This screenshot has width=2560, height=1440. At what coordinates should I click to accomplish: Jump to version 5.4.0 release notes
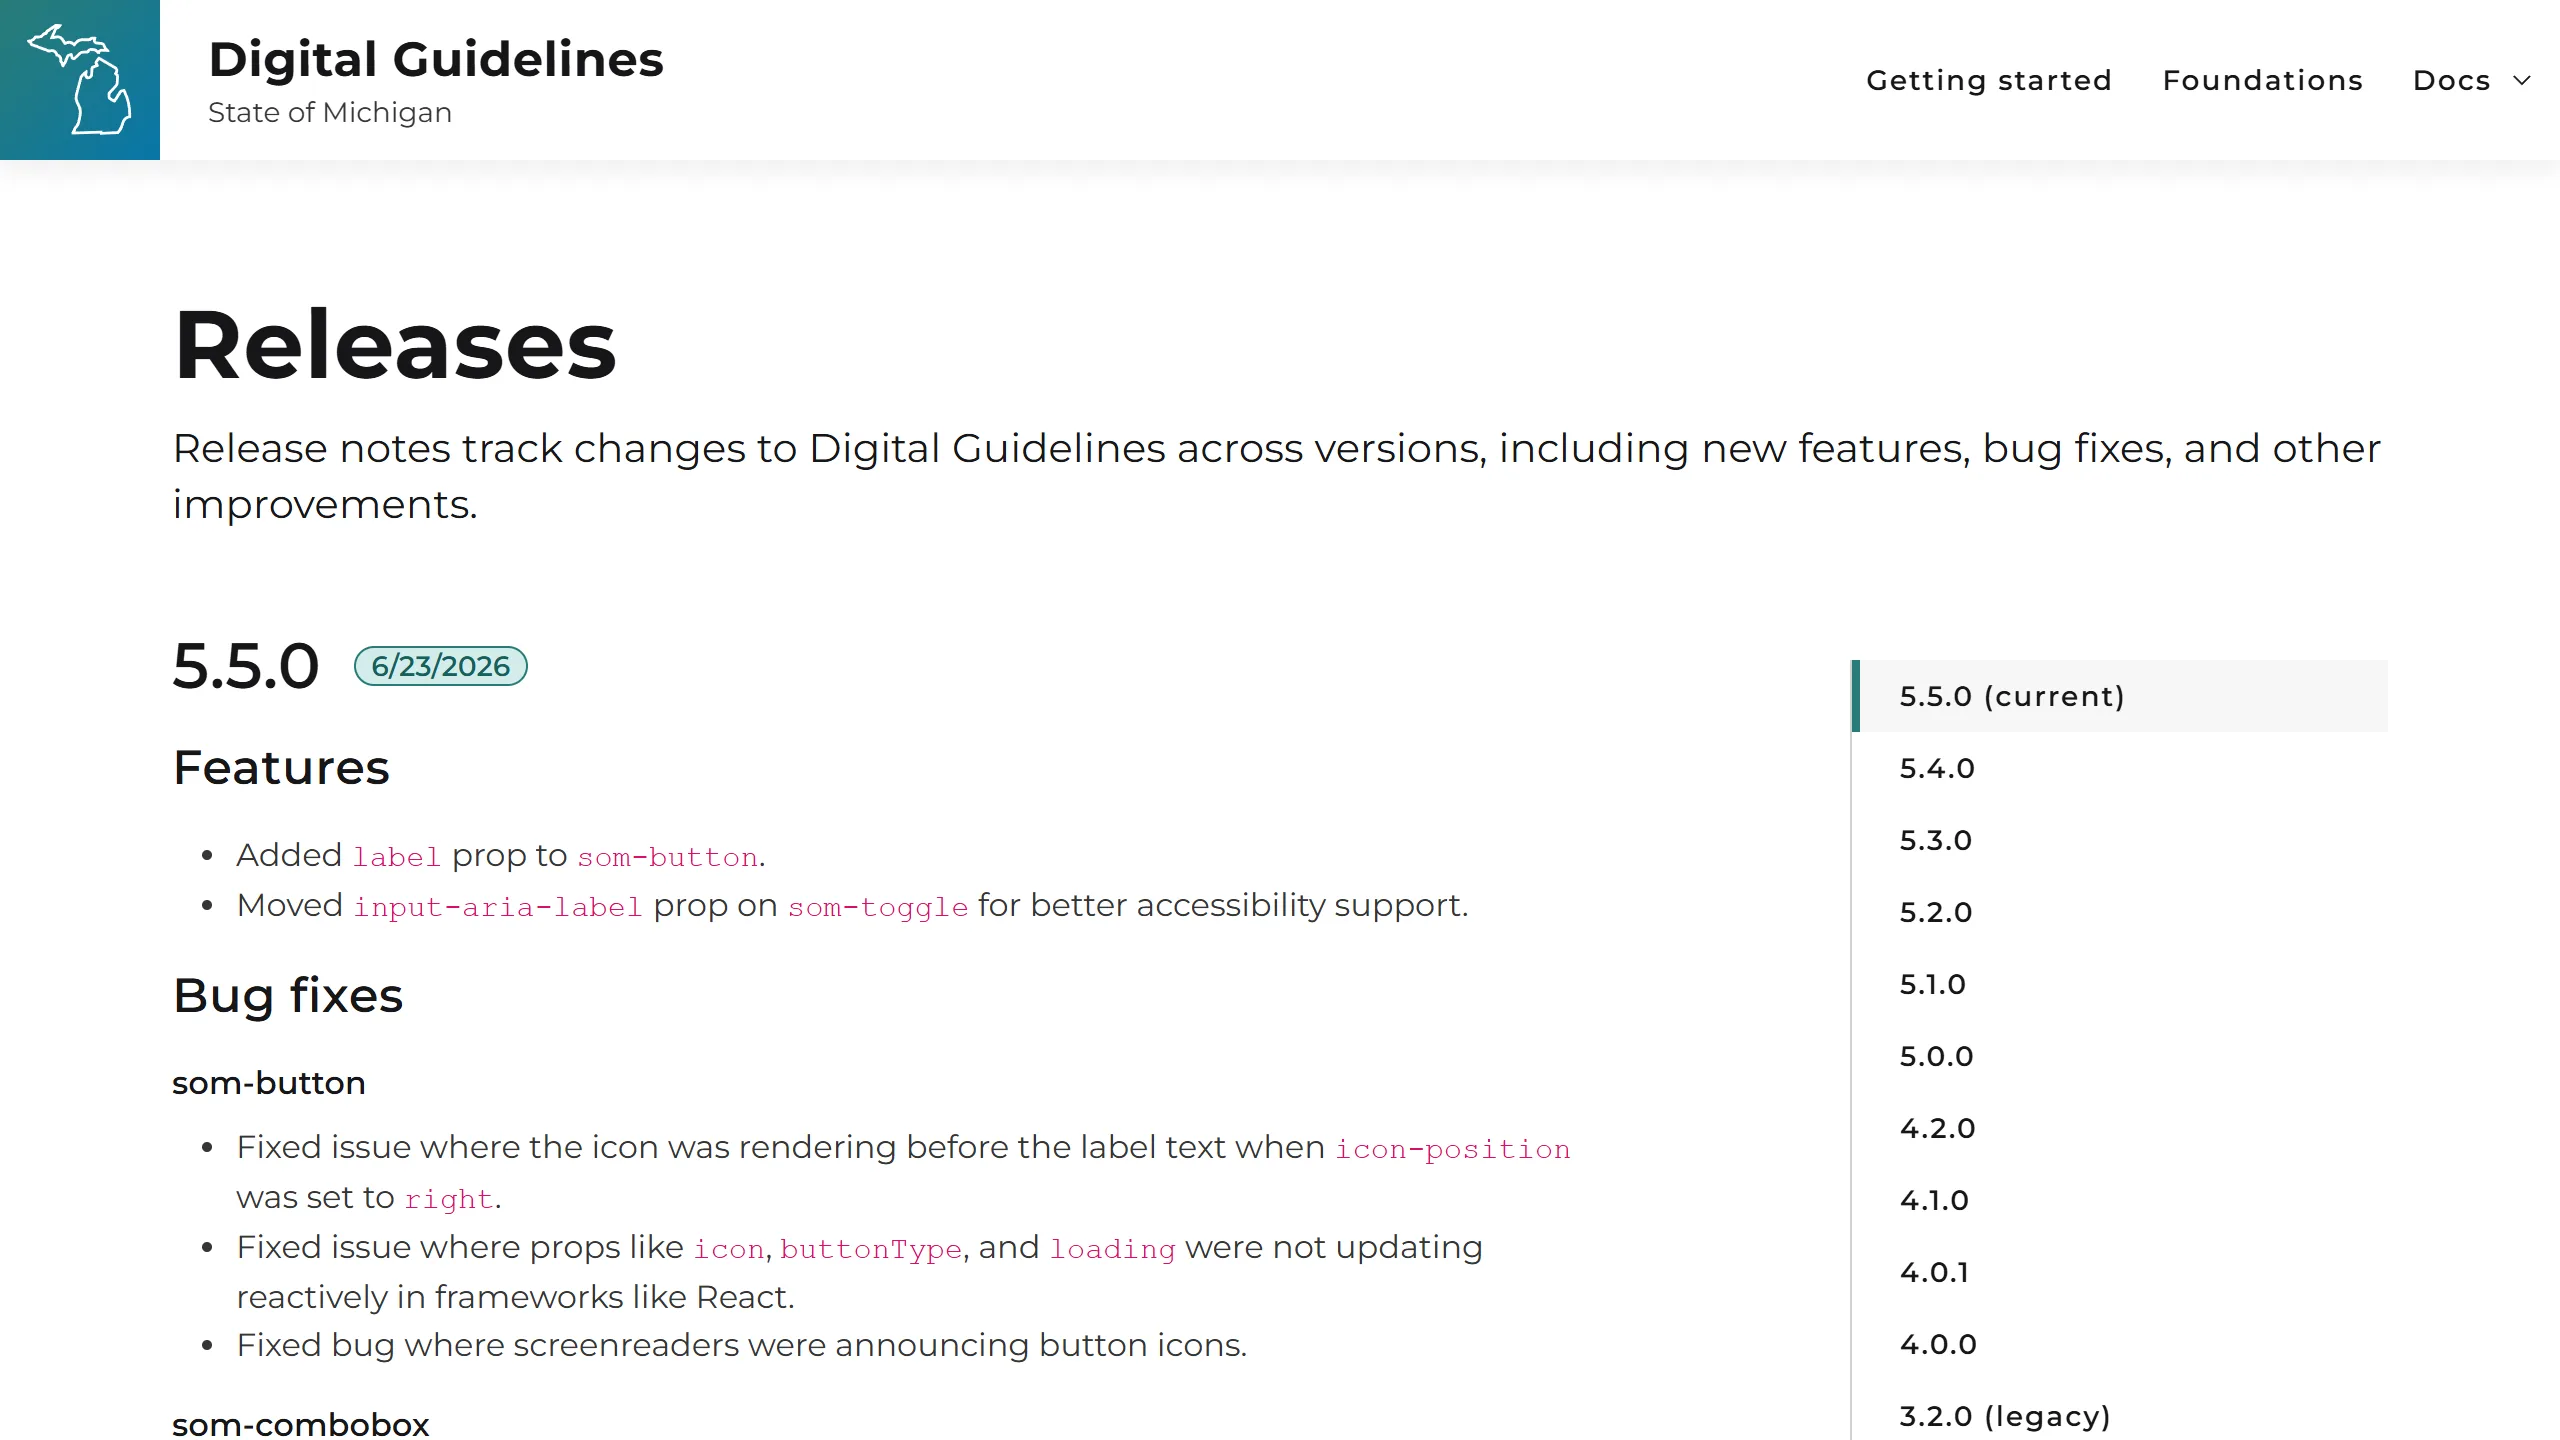click(2120, 768)
